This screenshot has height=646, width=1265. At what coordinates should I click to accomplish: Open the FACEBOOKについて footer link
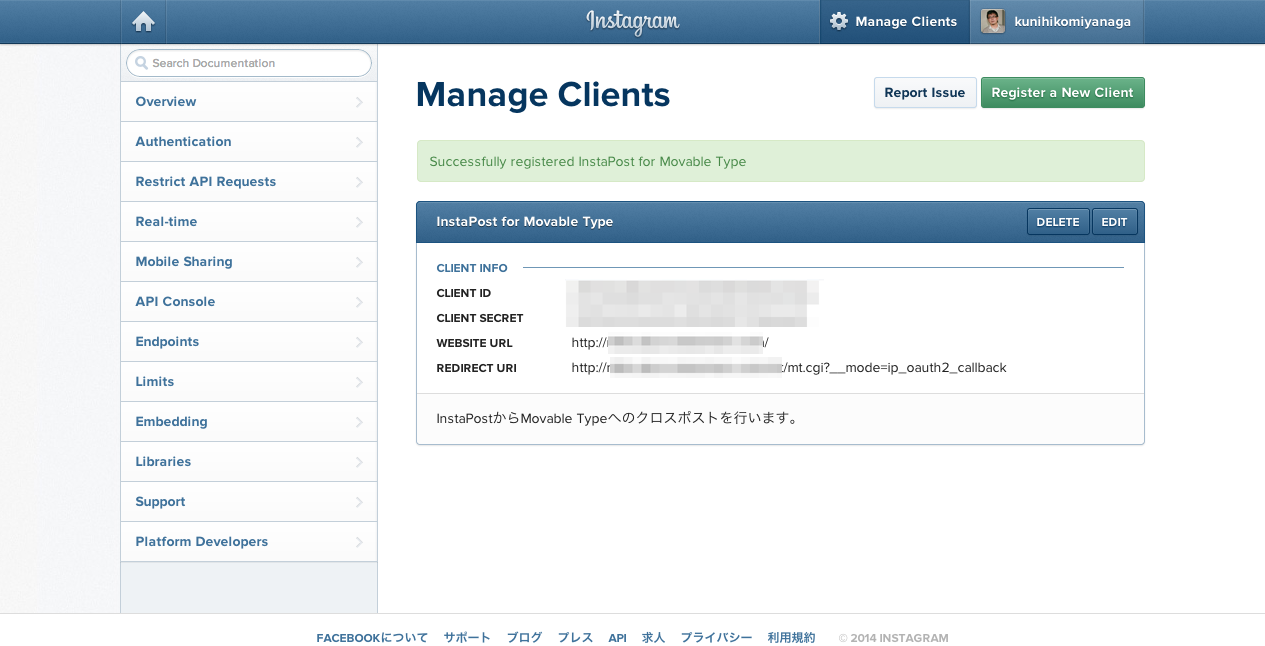372,638
